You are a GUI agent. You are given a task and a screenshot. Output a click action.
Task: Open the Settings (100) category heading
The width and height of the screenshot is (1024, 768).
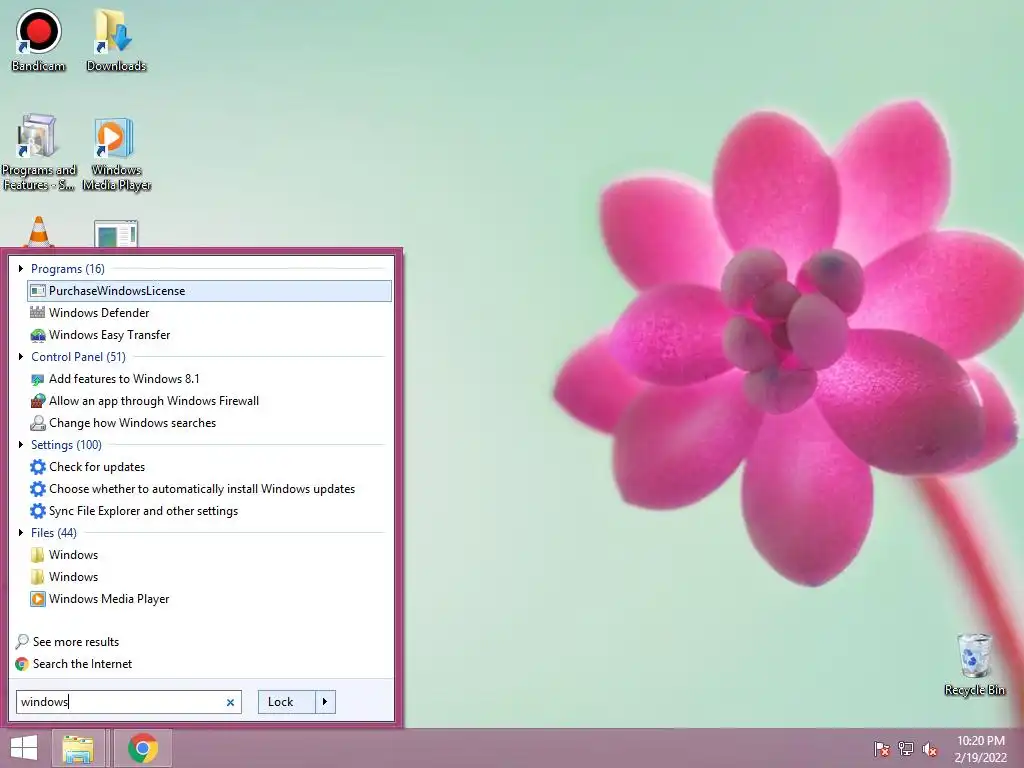[x=66, y=445]
